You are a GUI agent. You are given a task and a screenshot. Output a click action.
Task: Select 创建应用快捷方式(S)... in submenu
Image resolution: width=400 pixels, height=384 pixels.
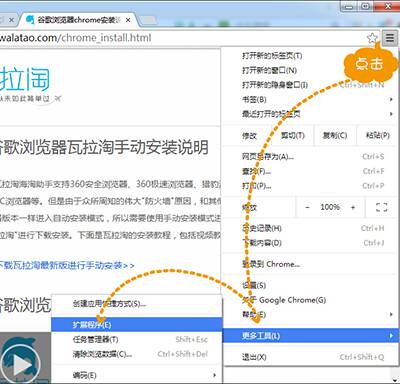pyautogui.click(x=136, y=304)
